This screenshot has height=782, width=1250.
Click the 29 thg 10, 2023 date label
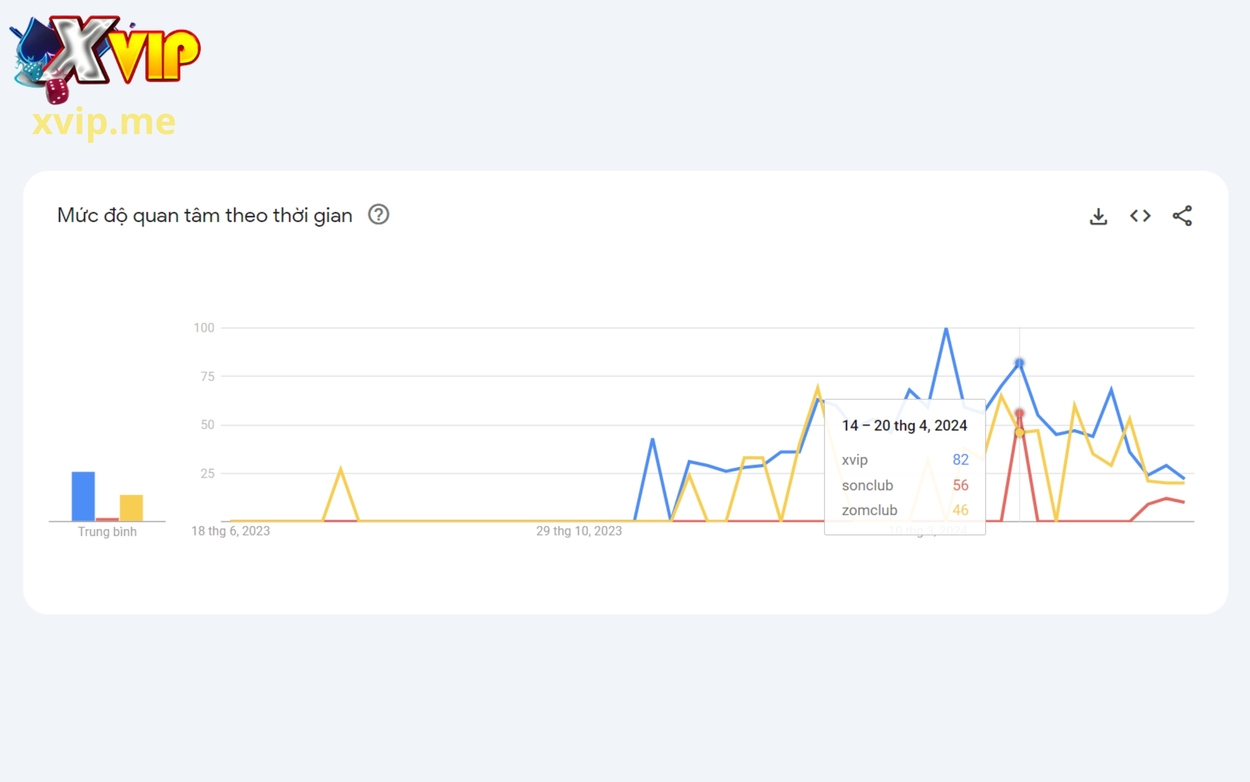[x=579, y=531]
